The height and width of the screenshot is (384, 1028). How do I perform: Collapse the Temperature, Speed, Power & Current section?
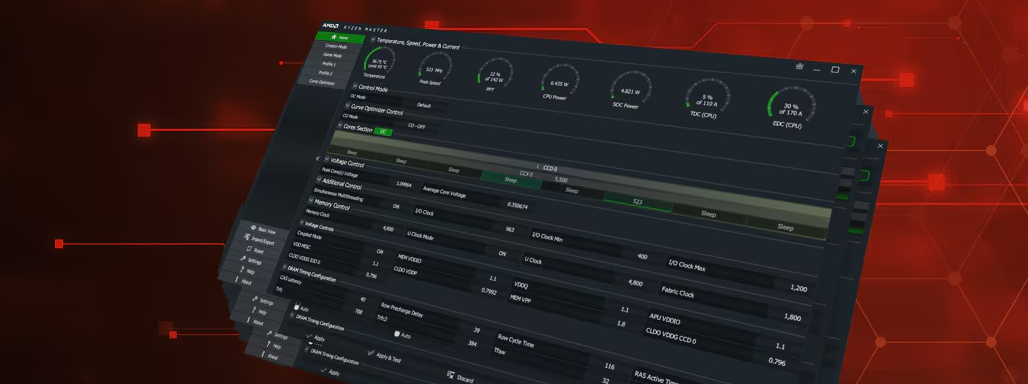point(372,40)
